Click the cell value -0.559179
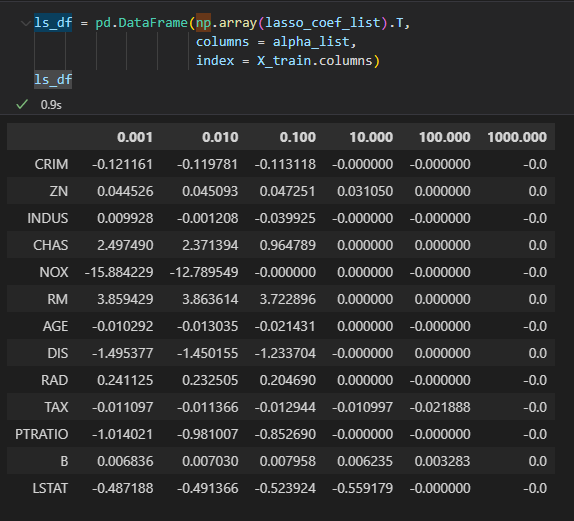This screenshot has height=521, width=574. pos(362,488)
